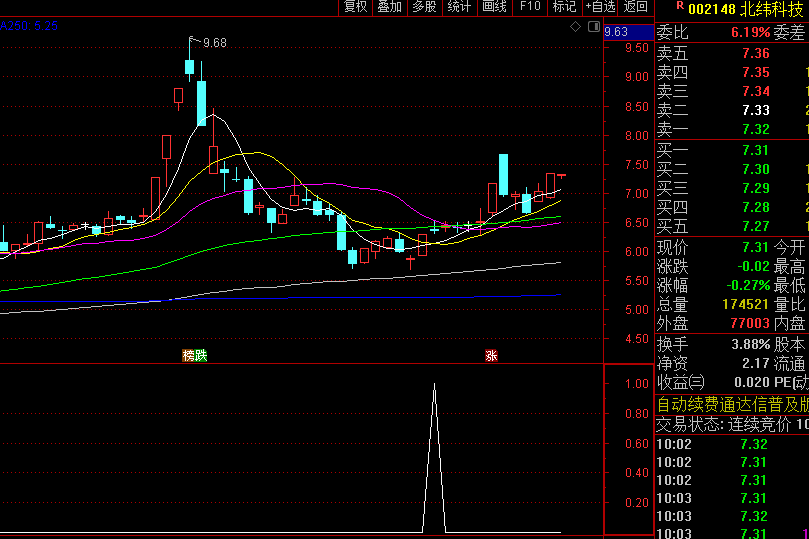The image size is (809, 539).
Task: Click the diamond icon above the chart
Action: (x=575, y=27)
